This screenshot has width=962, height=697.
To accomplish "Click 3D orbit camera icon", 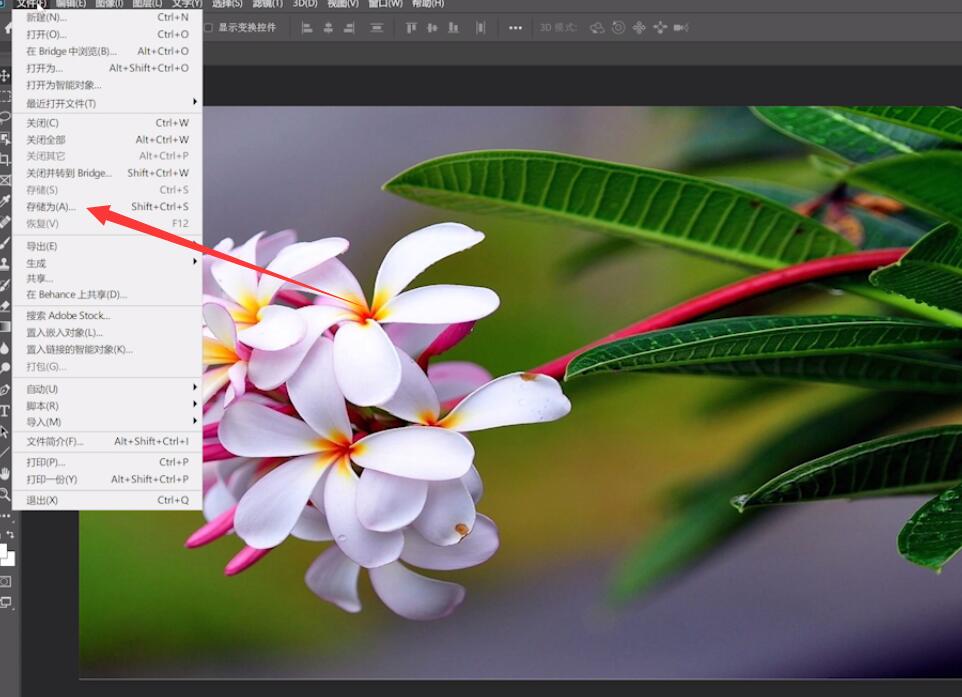I will (x=597, y=28).
